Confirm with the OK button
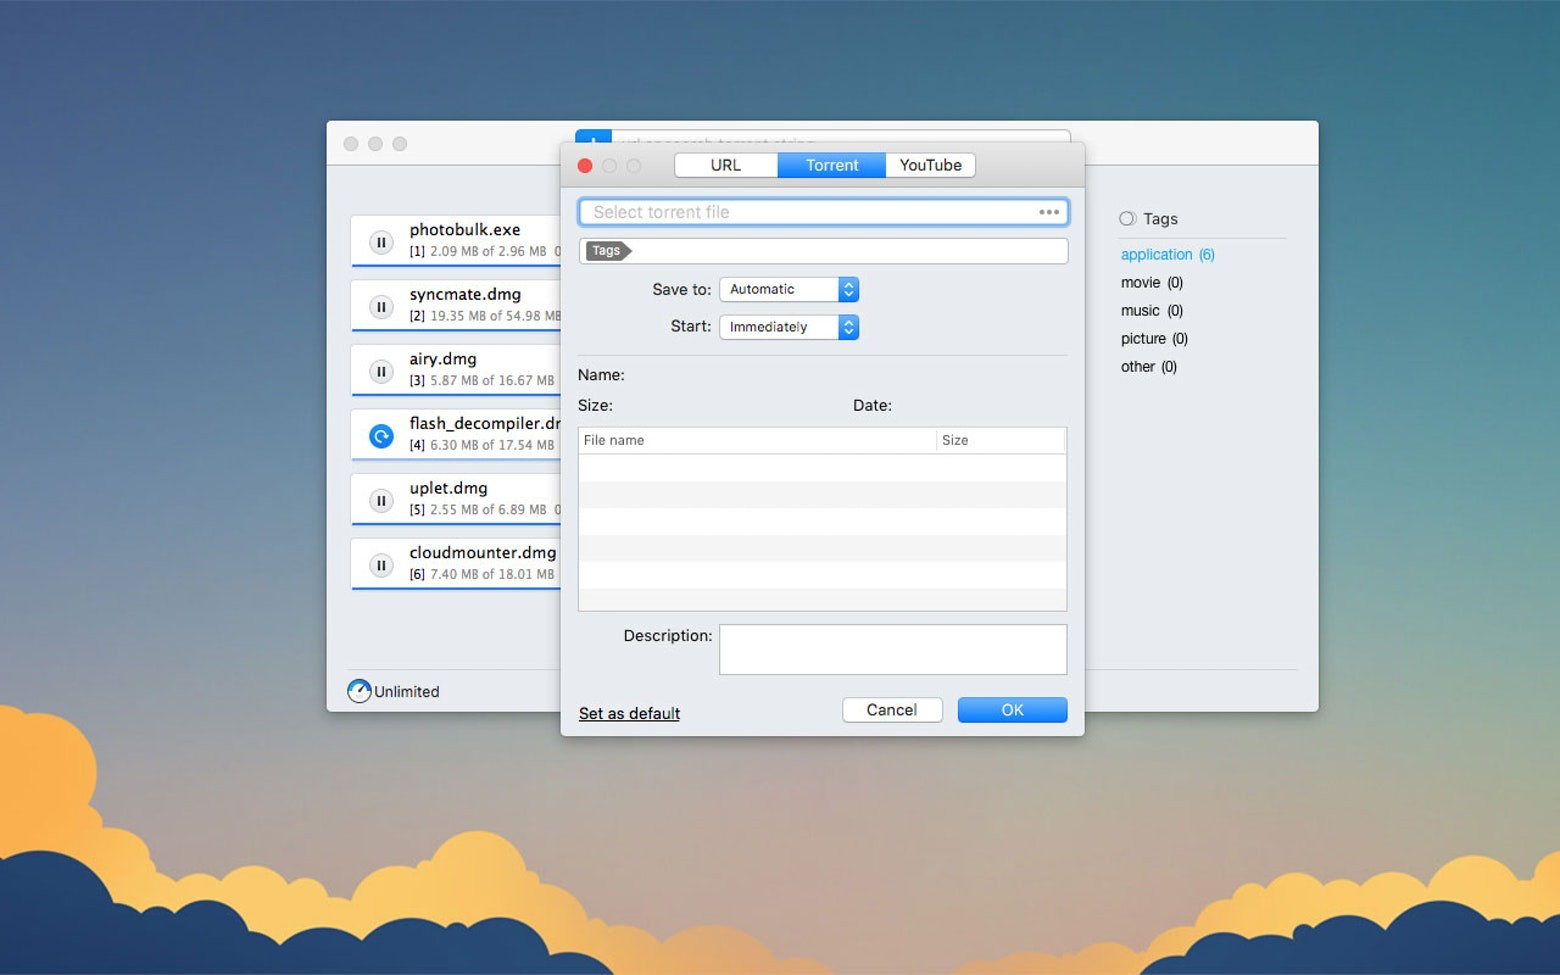Image resolution: width=1560 pixels, height=975 pixels. 1012,709
